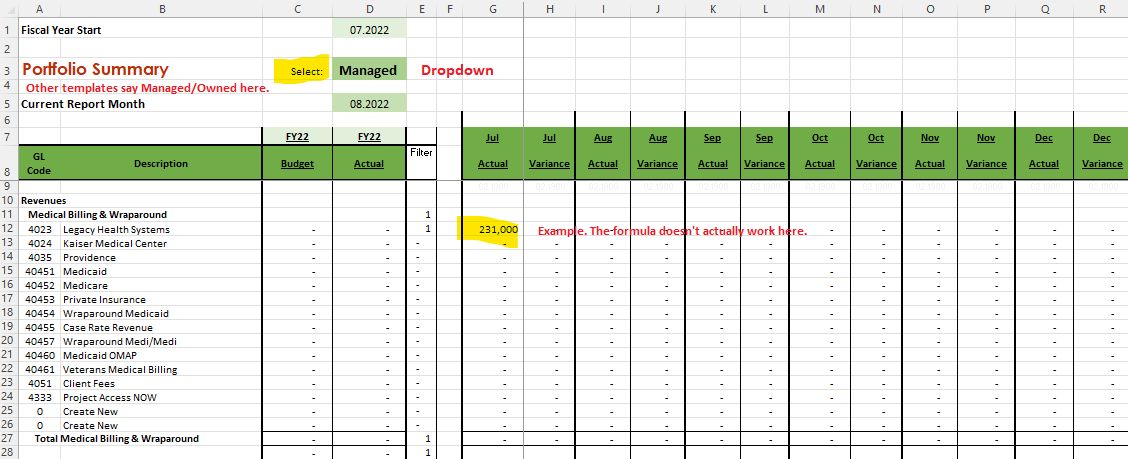
Task: Select column B header
Action: [x=161, y=8]
